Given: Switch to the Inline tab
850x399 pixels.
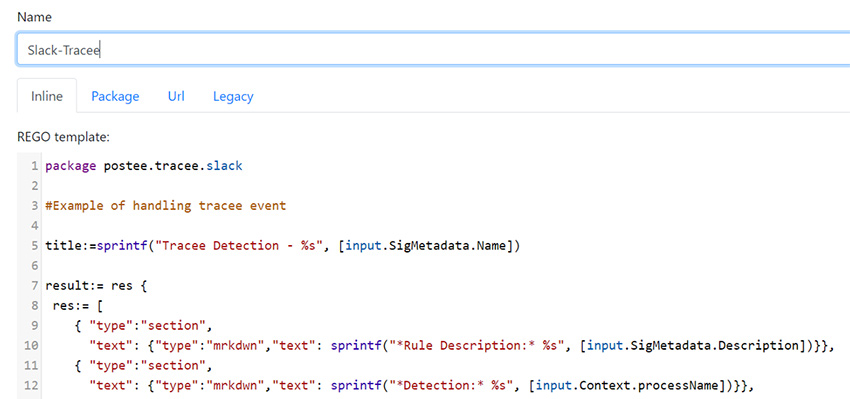Looking at the screenshot, I should click(47, 96).
